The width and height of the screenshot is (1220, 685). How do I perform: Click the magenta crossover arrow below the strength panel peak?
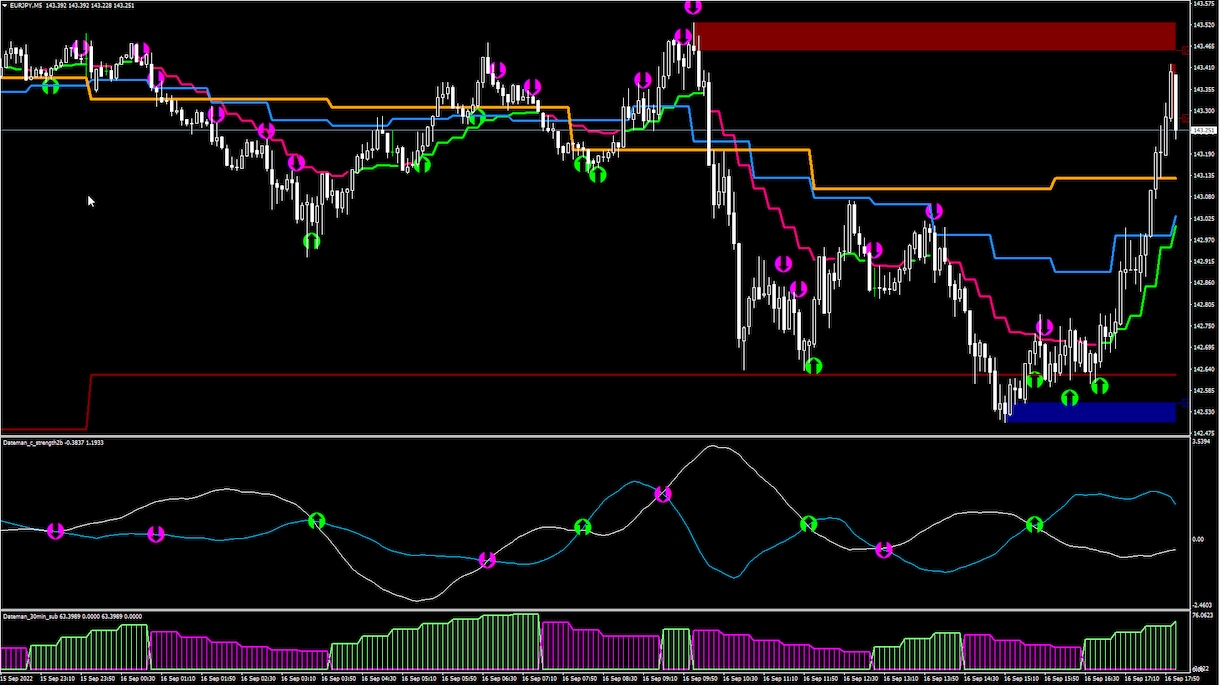(x=663, y=494)
